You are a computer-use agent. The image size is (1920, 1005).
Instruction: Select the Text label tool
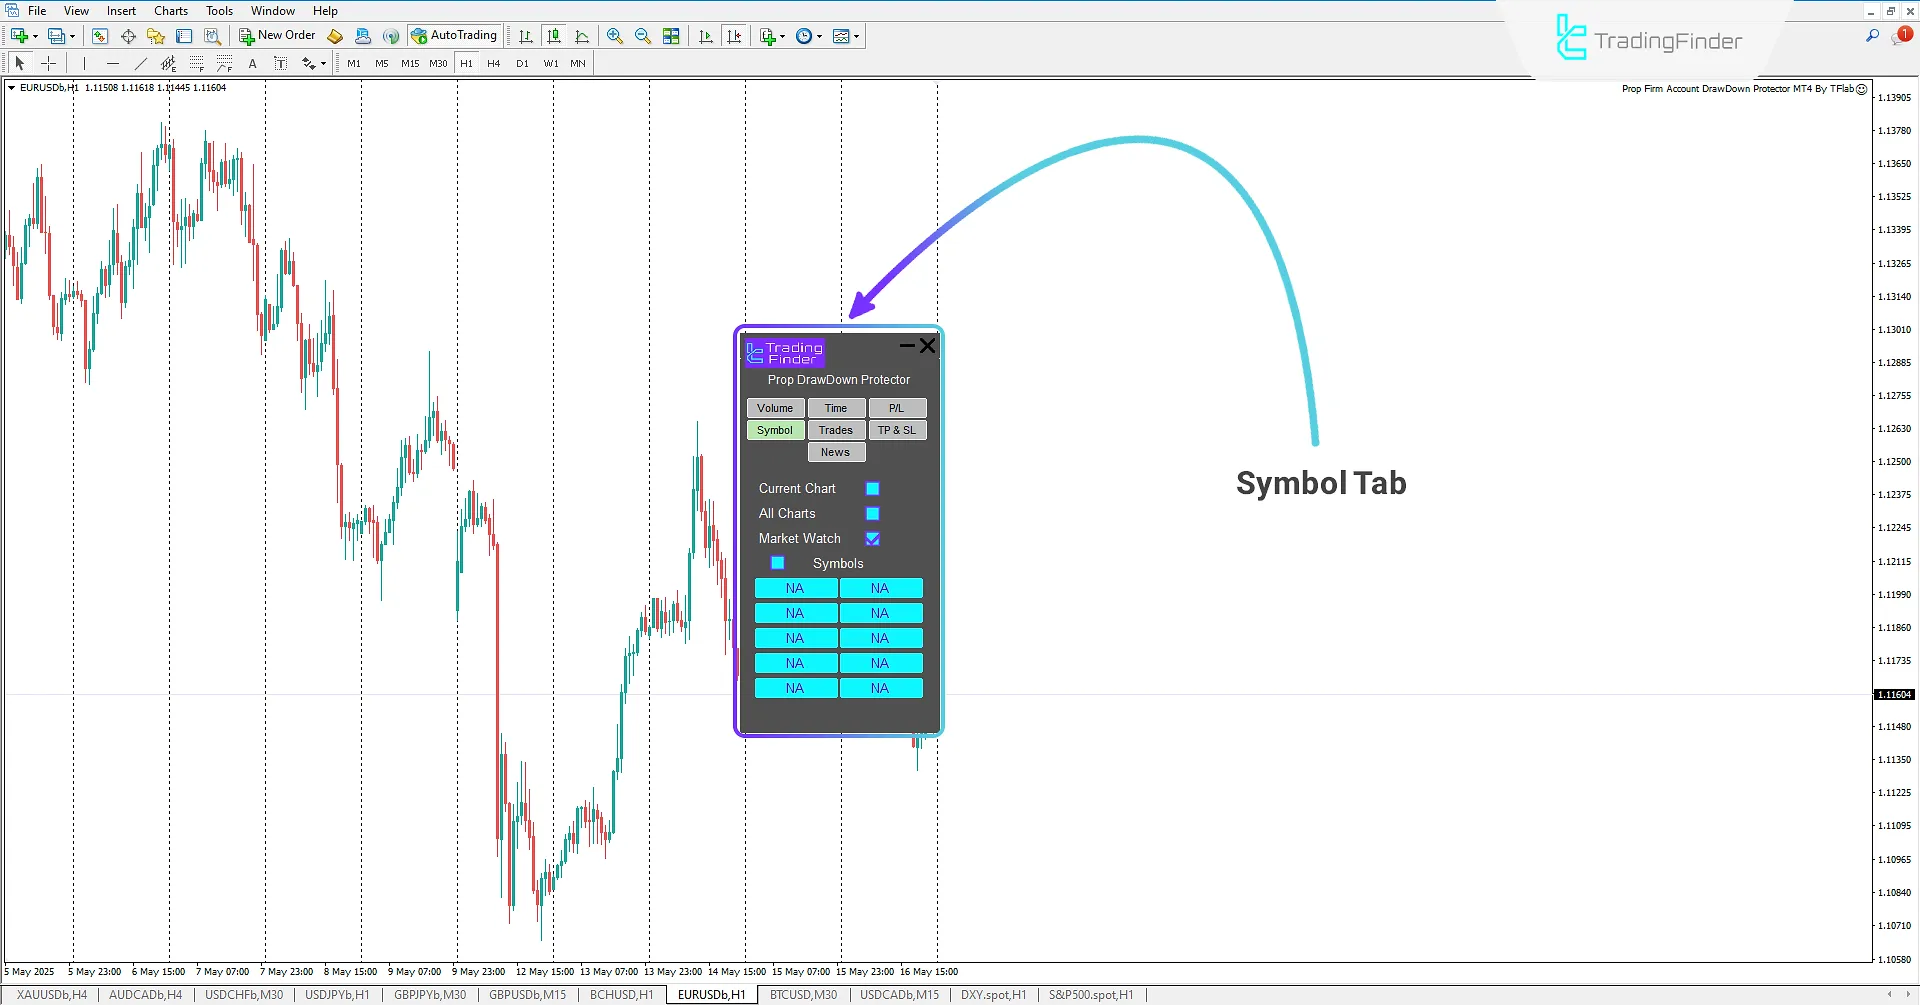click(x=281, y=62)
